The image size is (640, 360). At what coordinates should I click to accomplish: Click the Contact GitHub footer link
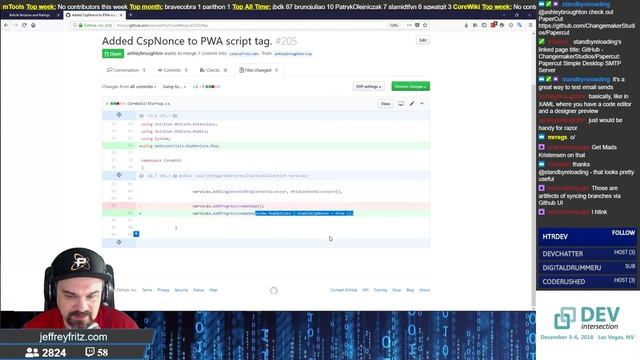pyautogui.click(x=344, y=290)
